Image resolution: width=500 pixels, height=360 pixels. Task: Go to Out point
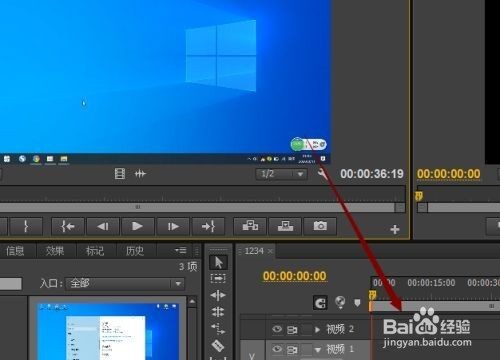(208, 227)
